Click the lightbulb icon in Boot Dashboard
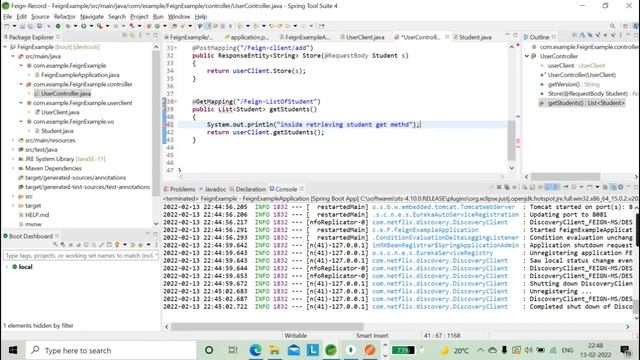 pyautogui.click(x=117, y=245)
